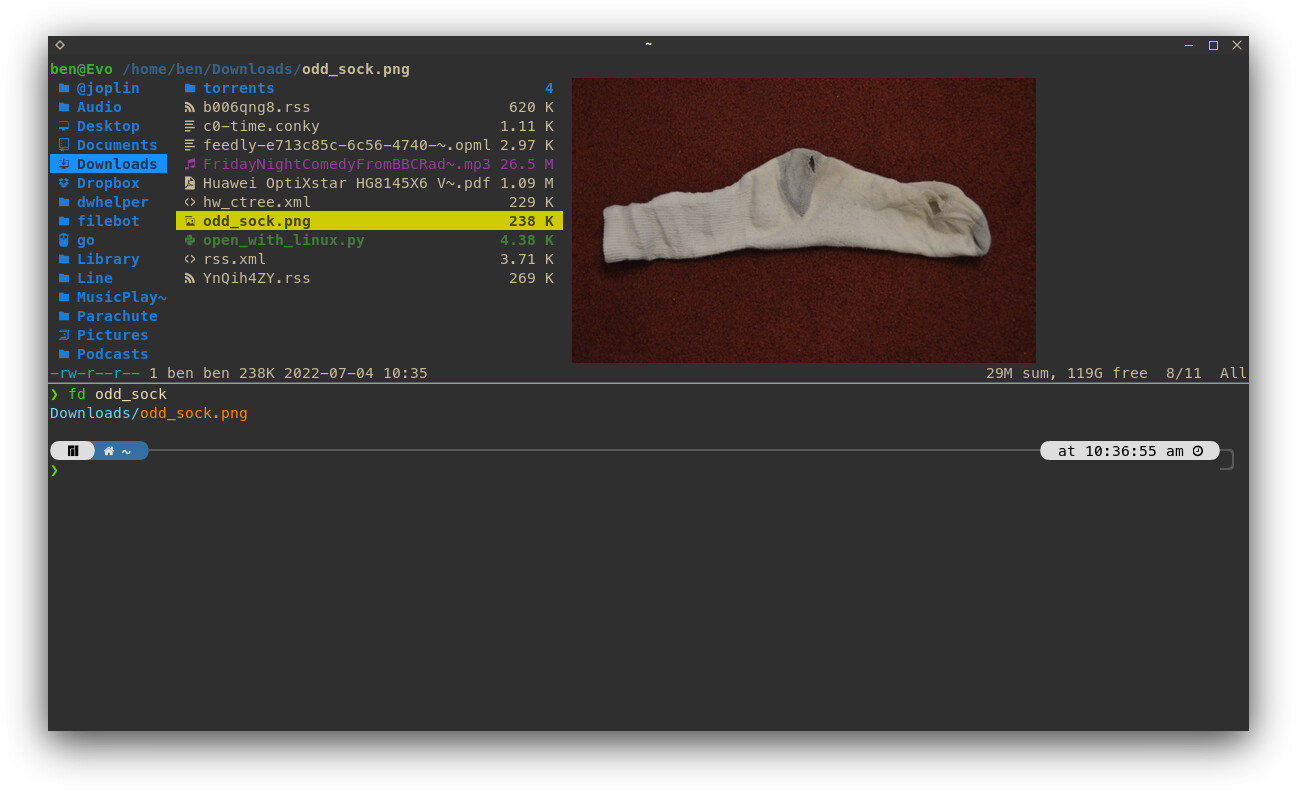Image resolution: width=1297 pixels, height=791 pixels.
Task: Click the 8/11 file counter in the status bar
Action: click(x=1183, y=372)
